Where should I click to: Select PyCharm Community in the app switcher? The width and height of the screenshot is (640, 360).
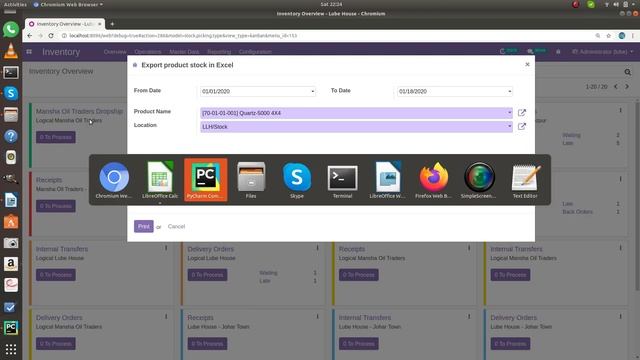[x=206, y=180]
